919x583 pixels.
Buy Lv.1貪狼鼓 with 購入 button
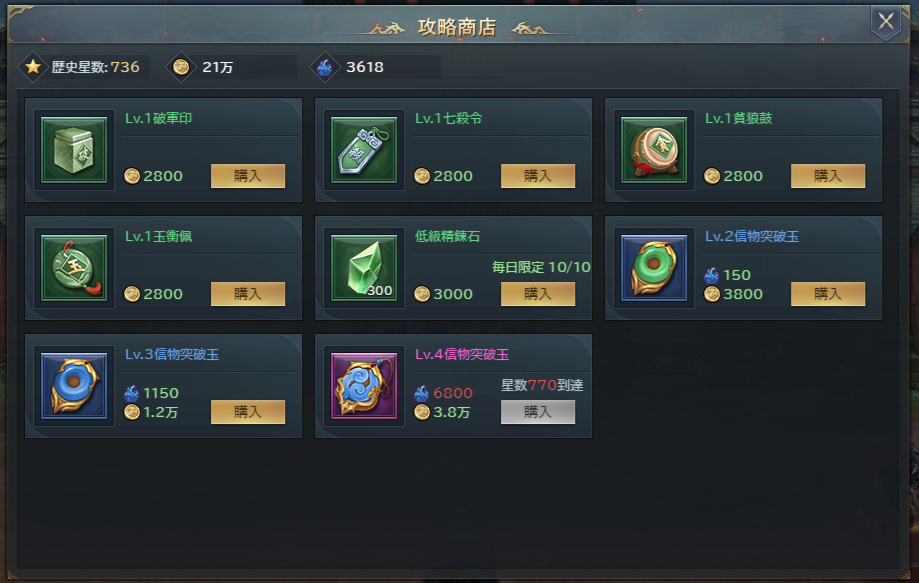[828, 176]
